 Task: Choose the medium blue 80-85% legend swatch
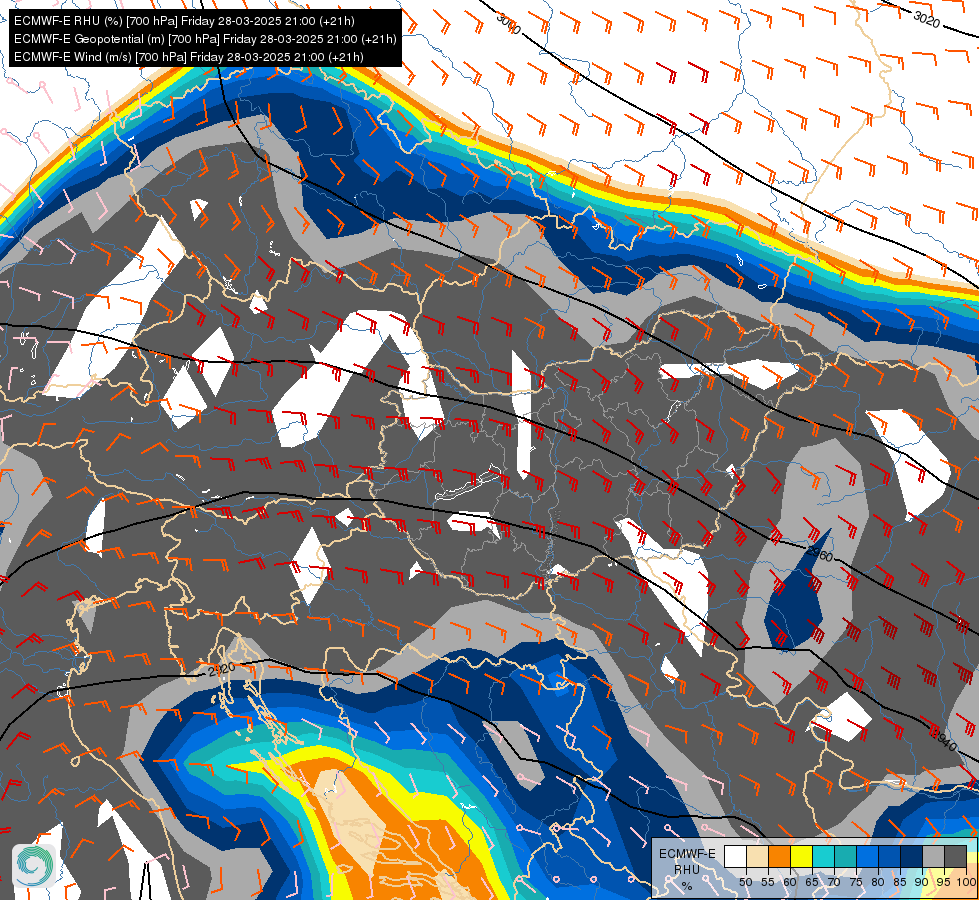pos(889,856)
